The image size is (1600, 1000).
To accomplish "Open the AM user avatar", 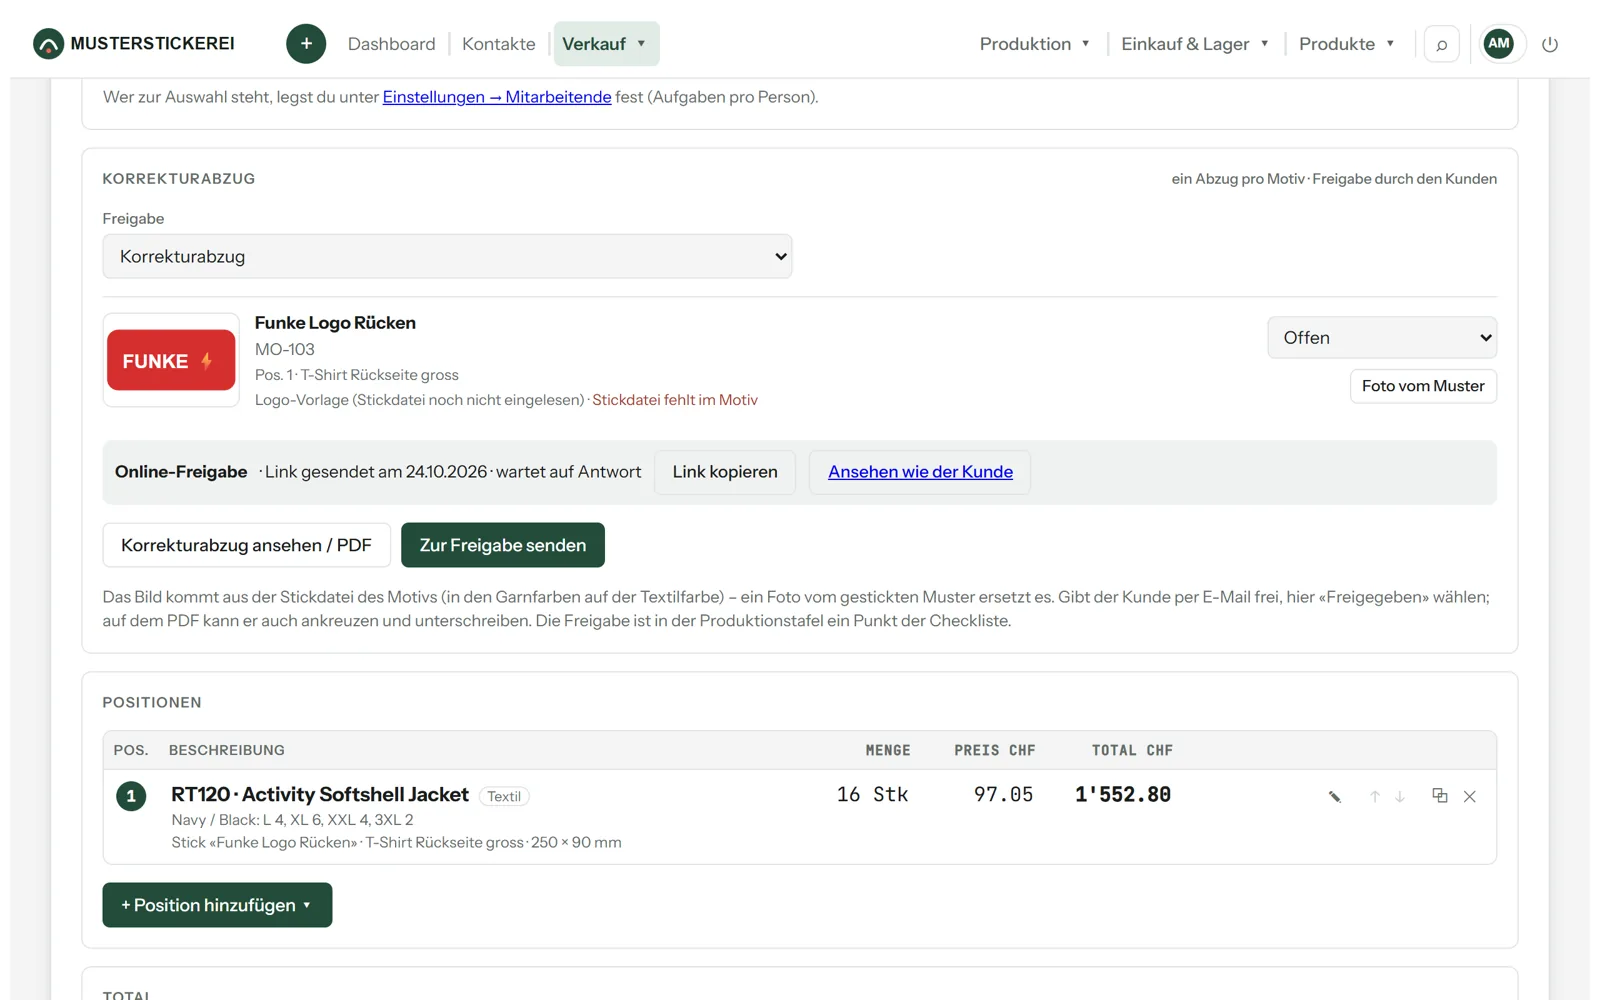I will (x=1498, y=43).
